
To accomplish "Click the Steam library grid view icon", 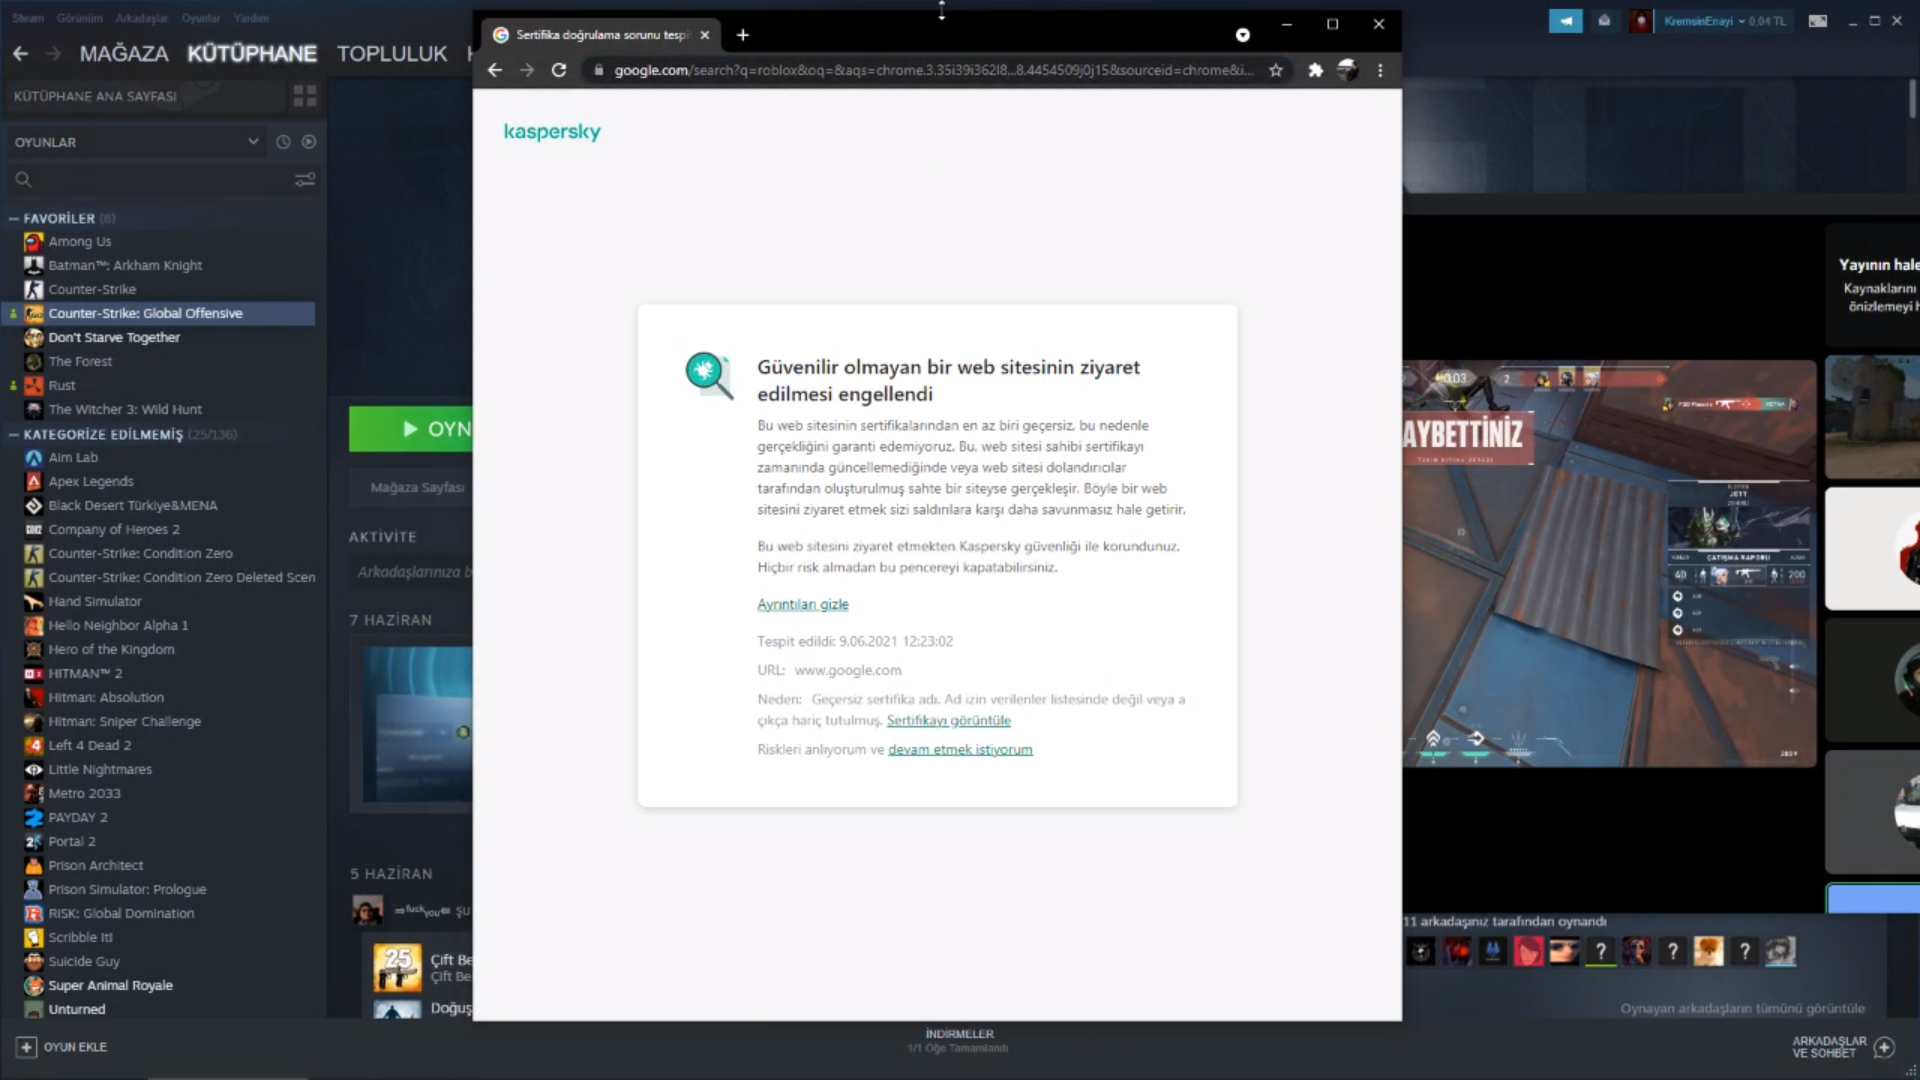I will 305,96.
